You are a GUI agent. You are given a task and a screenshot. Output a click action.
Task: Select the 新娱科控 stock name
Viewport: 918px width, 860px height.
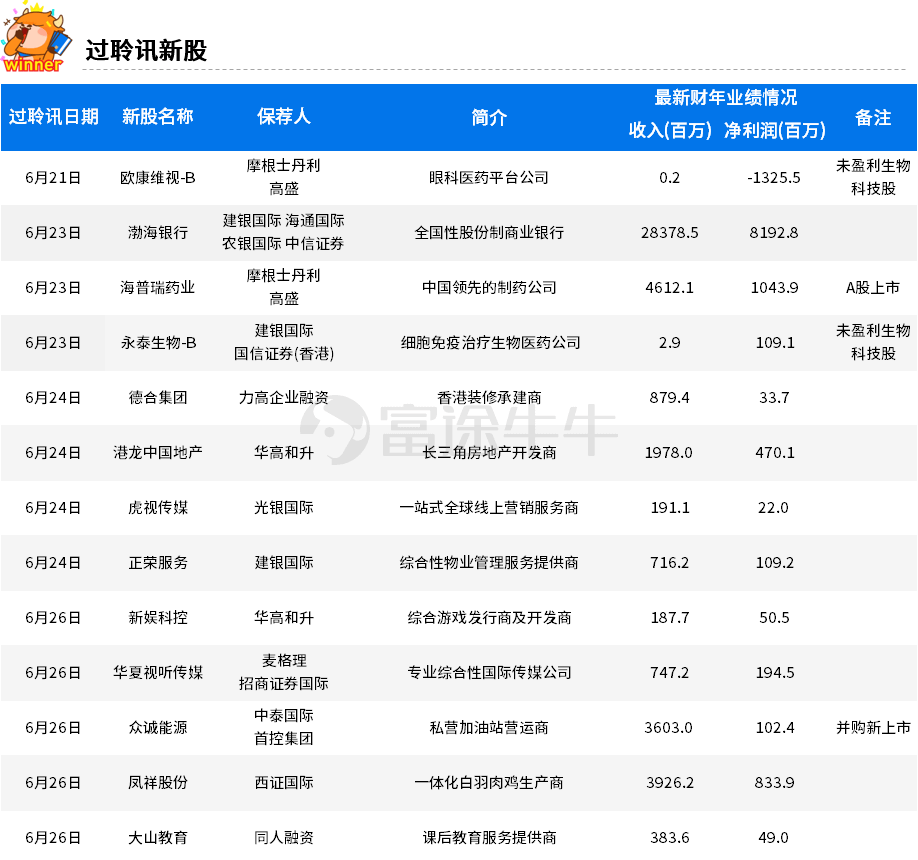[x=157, y=618]
